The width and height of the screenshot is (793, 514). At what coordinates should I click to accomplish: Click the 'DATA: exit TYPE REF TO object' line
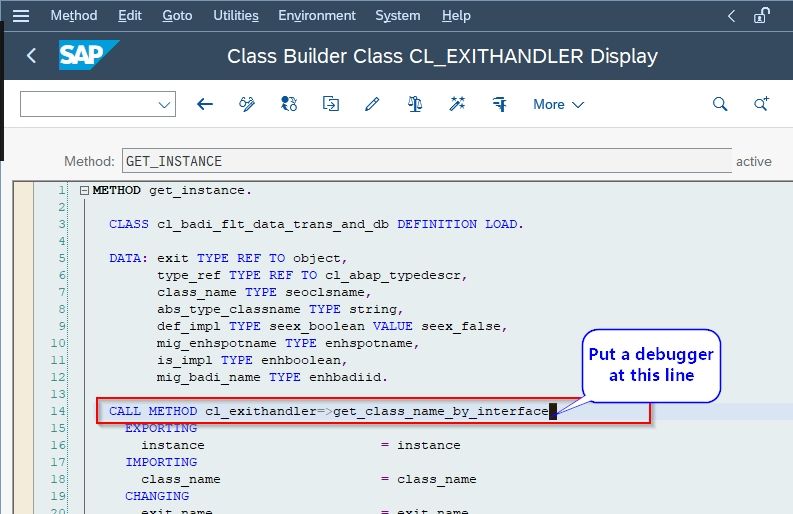pos(228,258)
